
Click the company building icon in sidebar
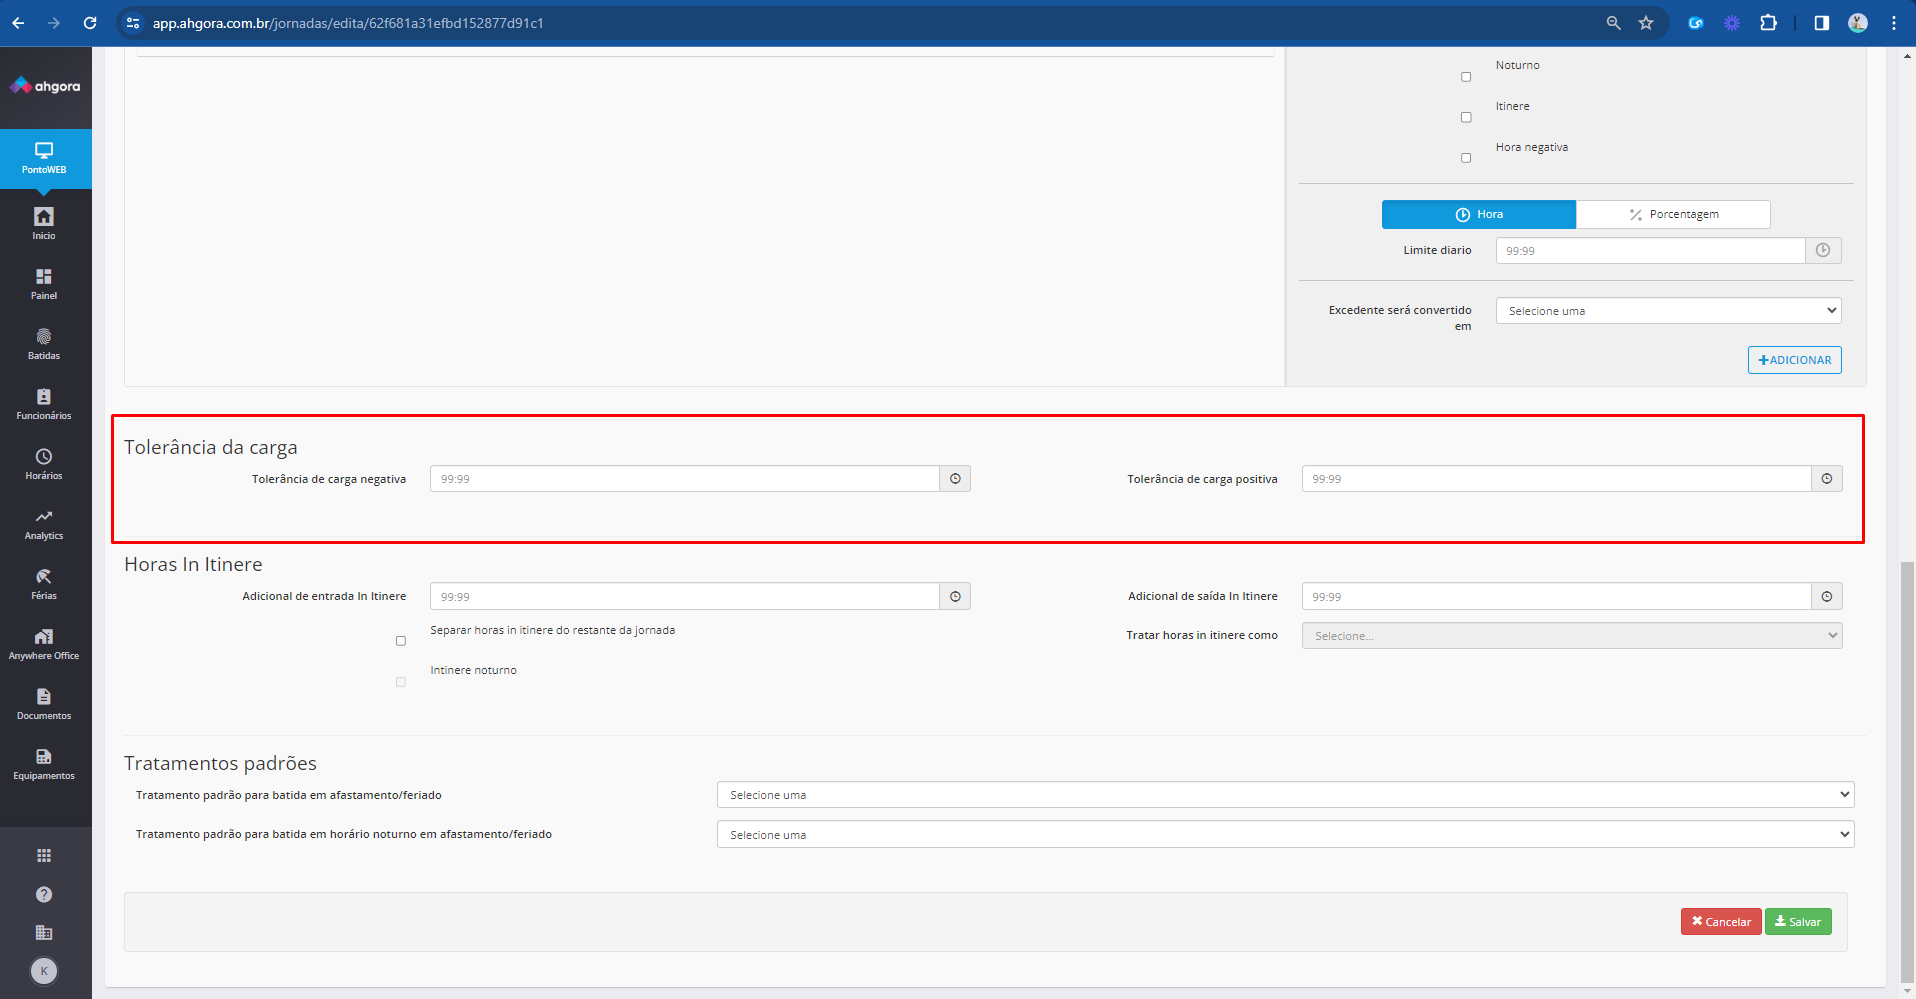[x=44, y=932]
